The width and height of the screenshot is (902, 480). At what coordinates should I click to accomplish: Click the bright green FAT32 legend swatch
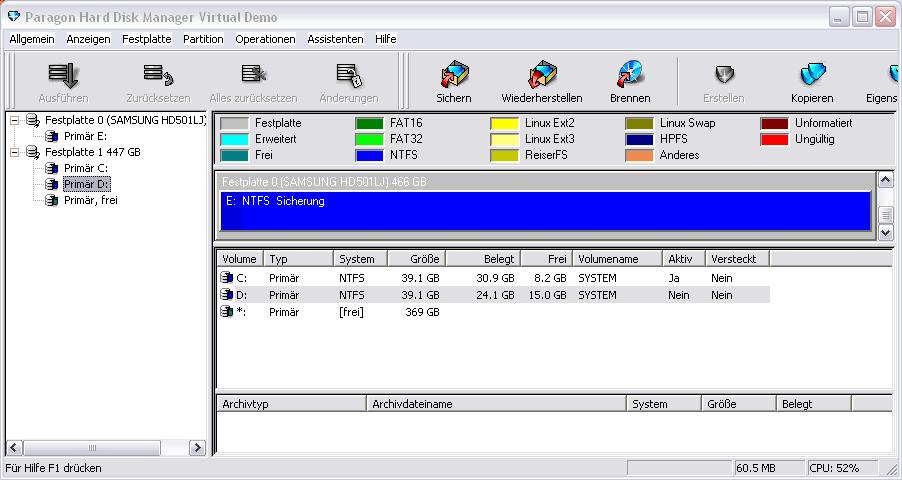point(369,139)
